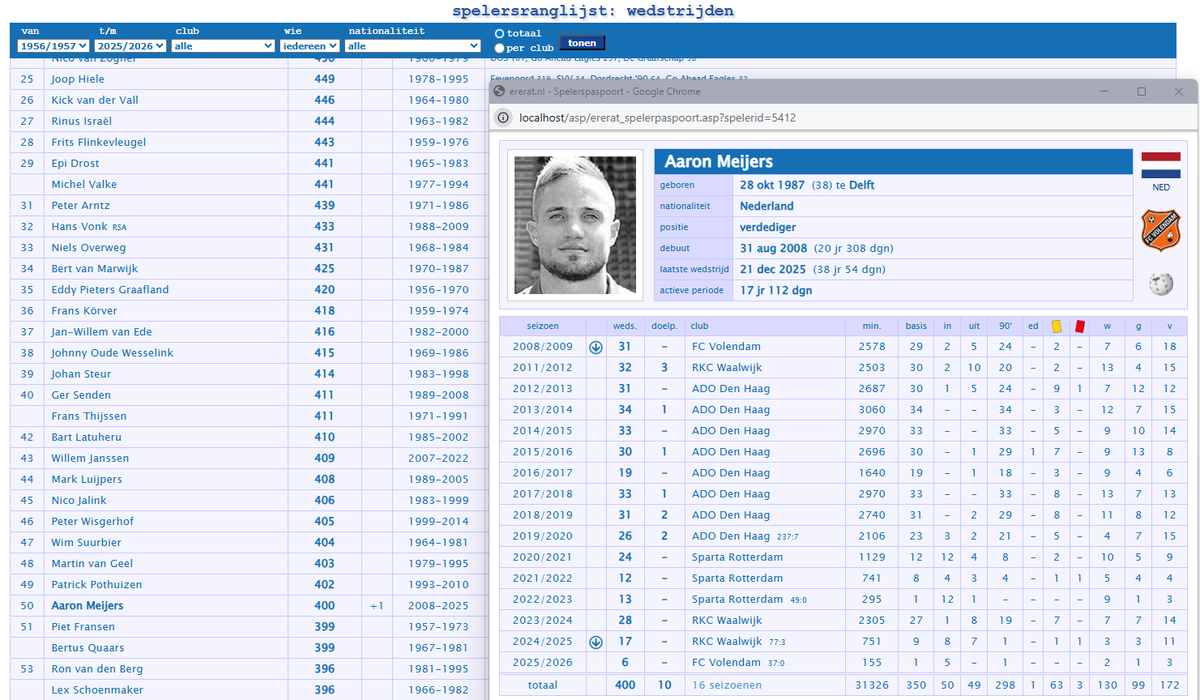This screenshot has height=700, width=1200.
Task: Open the Wikipedia globe icon link
Action: pyautogui.click(x=1160, y=285)
